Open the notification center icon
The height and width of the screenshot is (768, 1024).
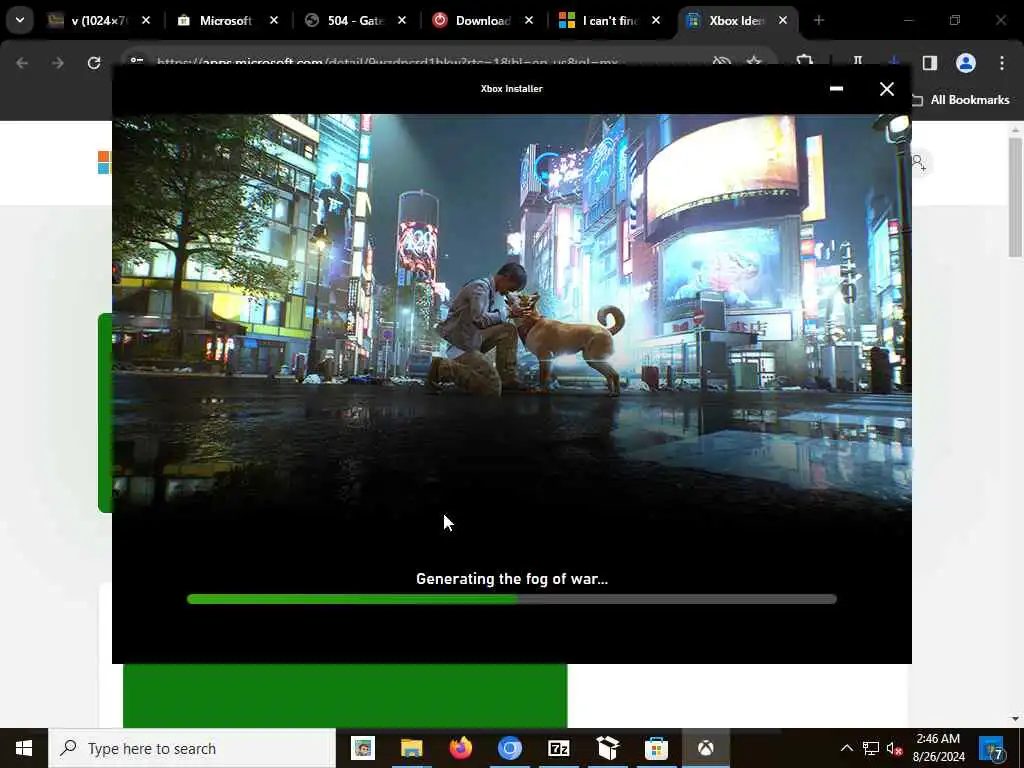click(x=994, y=748)
